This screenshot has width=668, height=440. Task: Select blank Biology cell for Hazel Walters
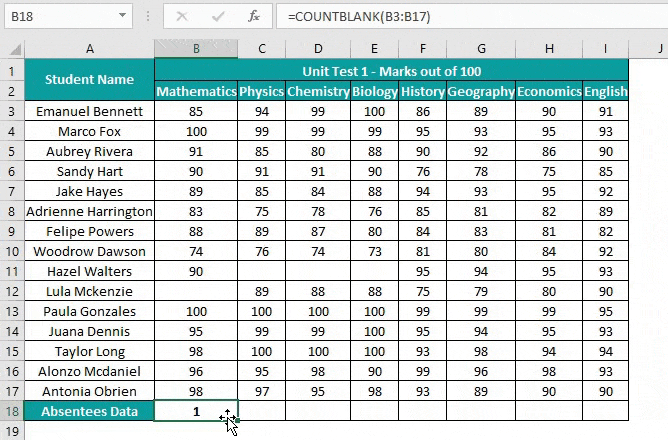(x=374, y=271)
